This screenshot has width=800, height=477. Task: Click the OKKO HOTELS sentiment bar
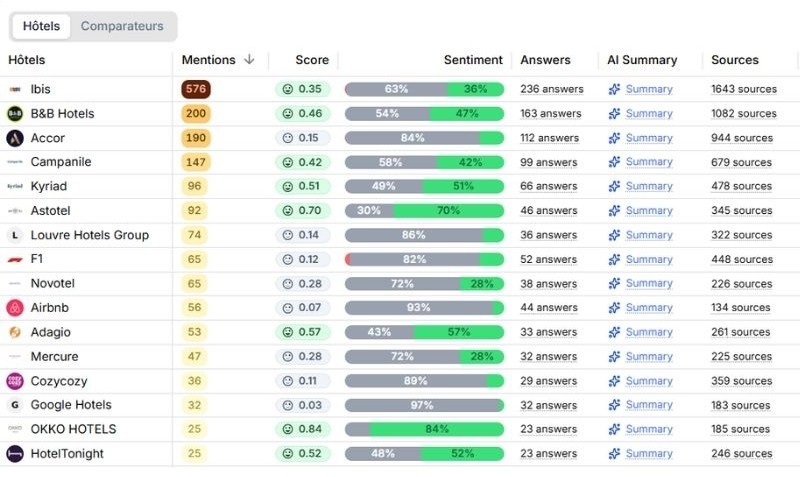pos(424,429)
